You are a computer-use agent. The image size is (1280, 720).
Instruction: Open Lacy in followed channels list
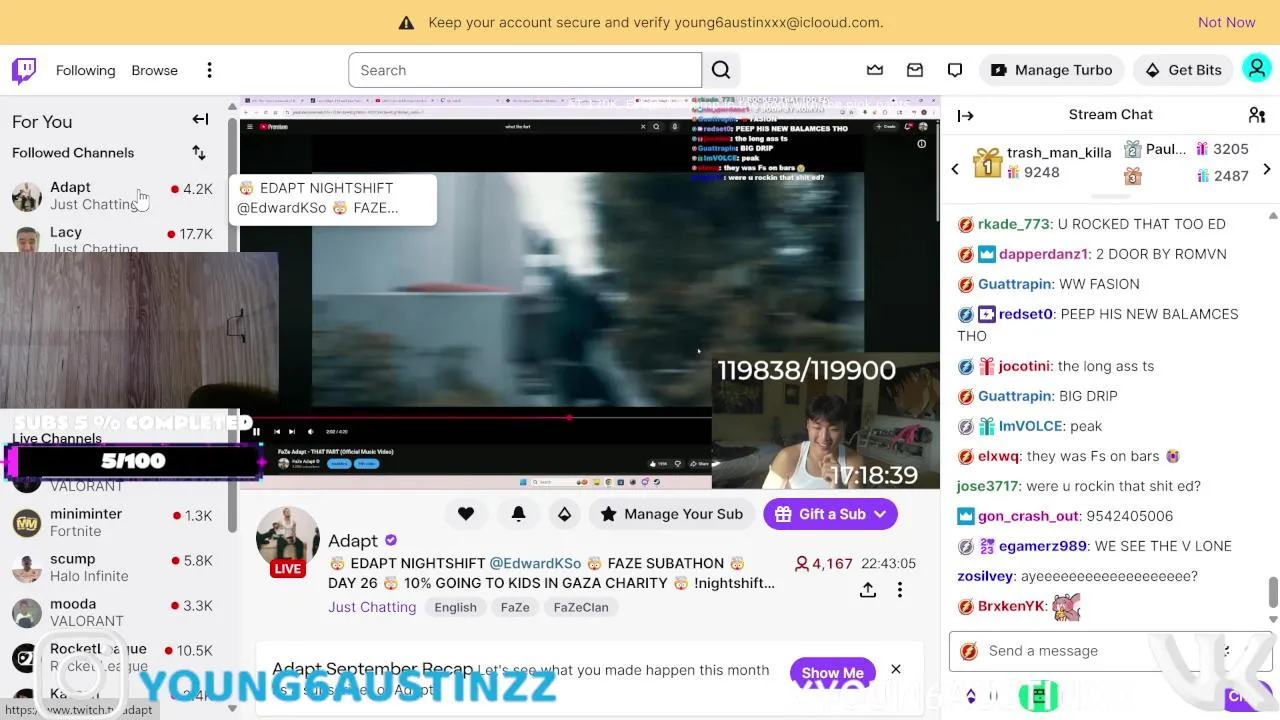point(112,238)
